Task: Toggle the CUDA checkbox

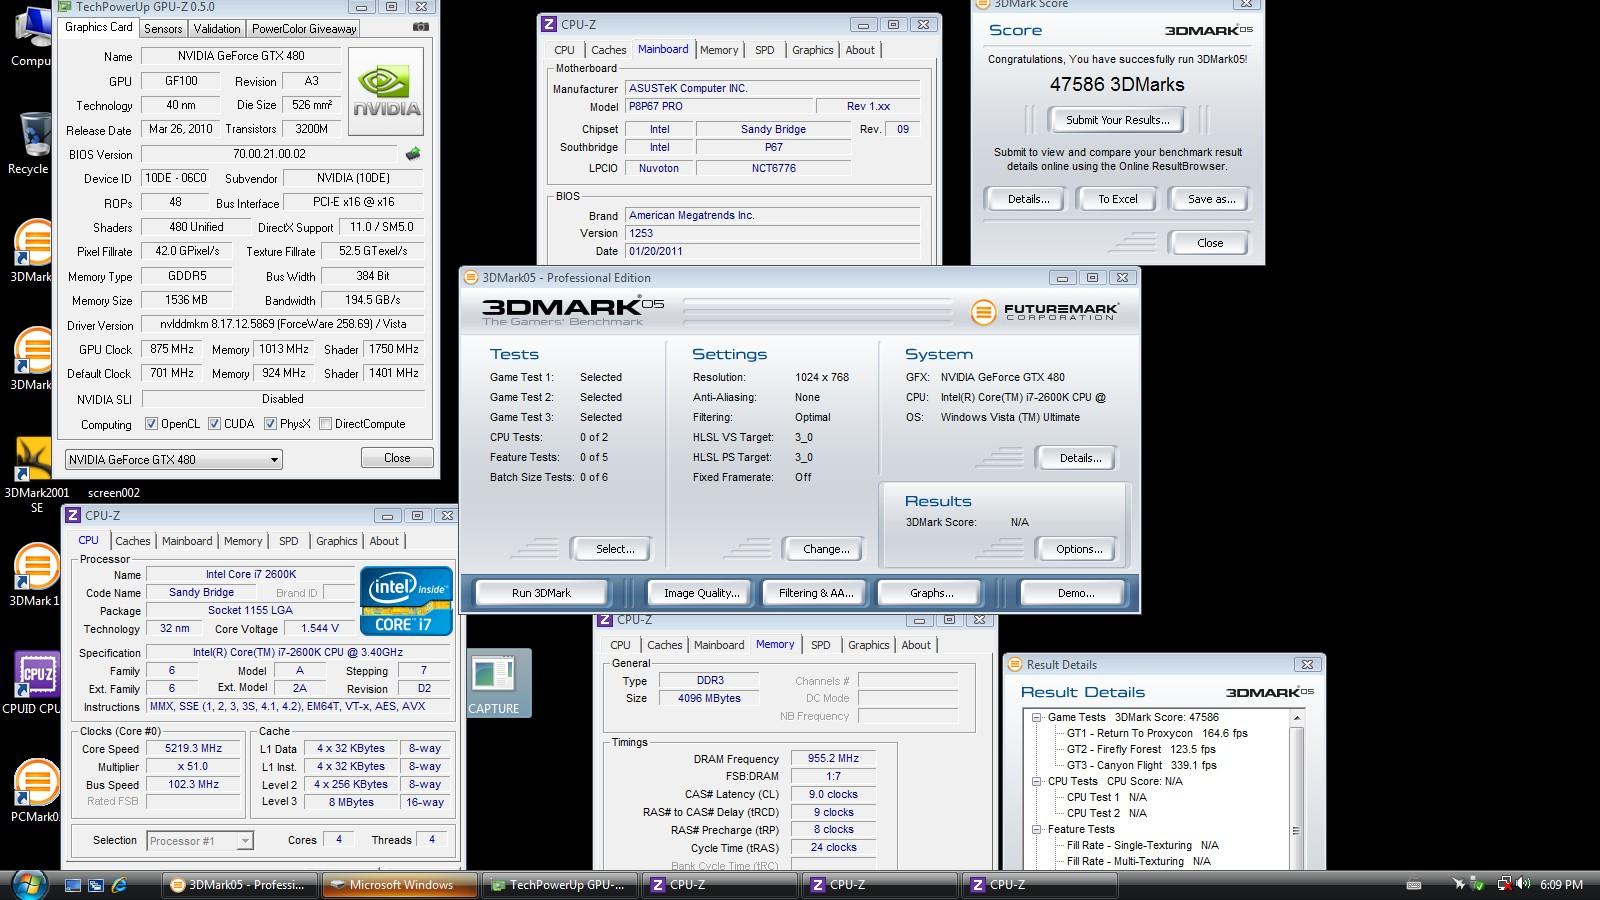Action: [x=214, y=424]
